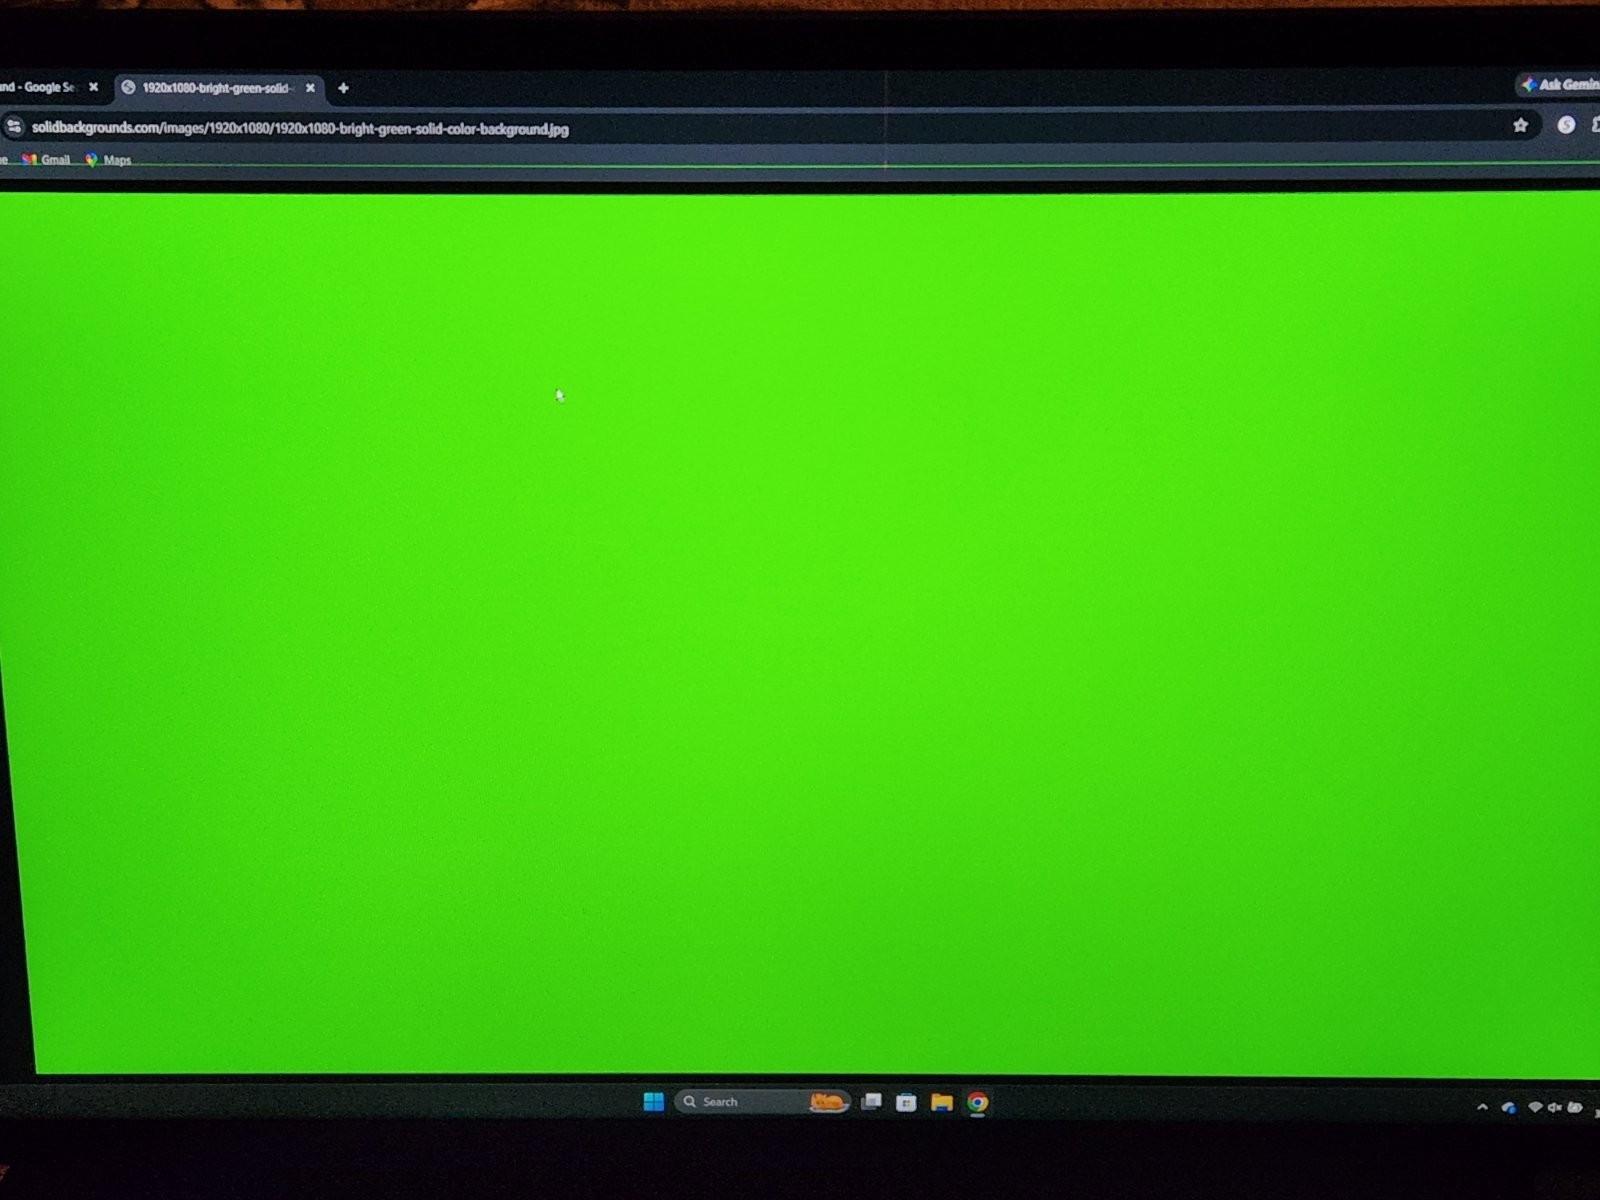Check the battery tray icon
This screenshot has height=1200, width=1600.
(1575, 1107)
